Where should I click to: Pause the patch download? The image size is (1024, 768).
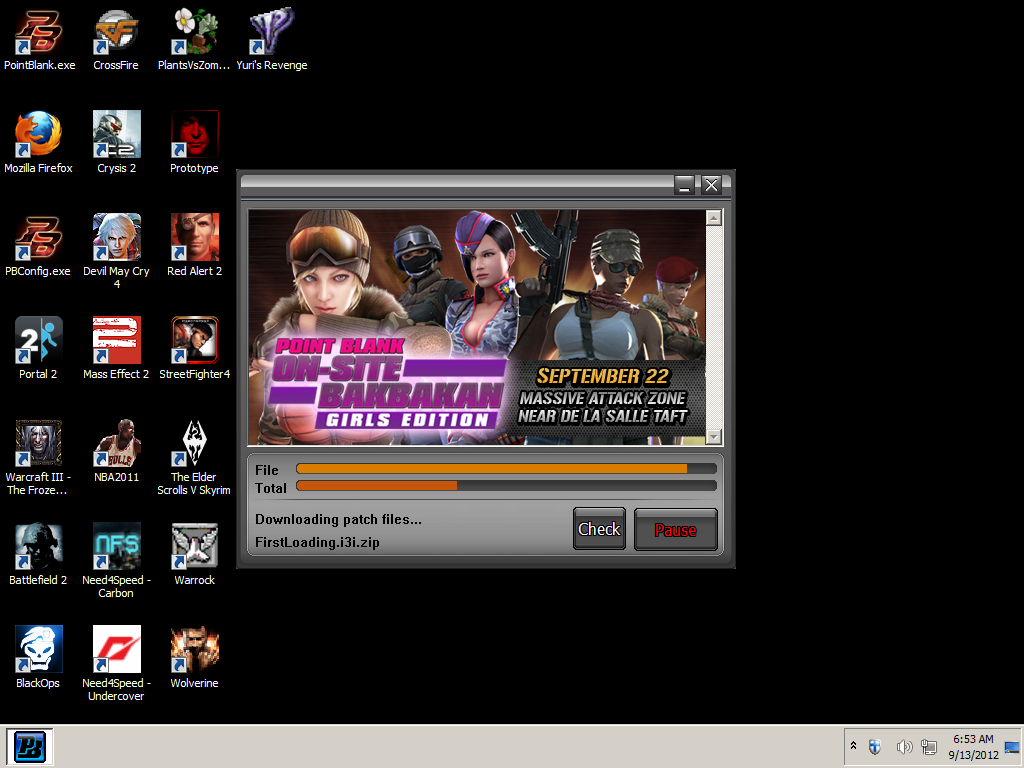(675, 529)
